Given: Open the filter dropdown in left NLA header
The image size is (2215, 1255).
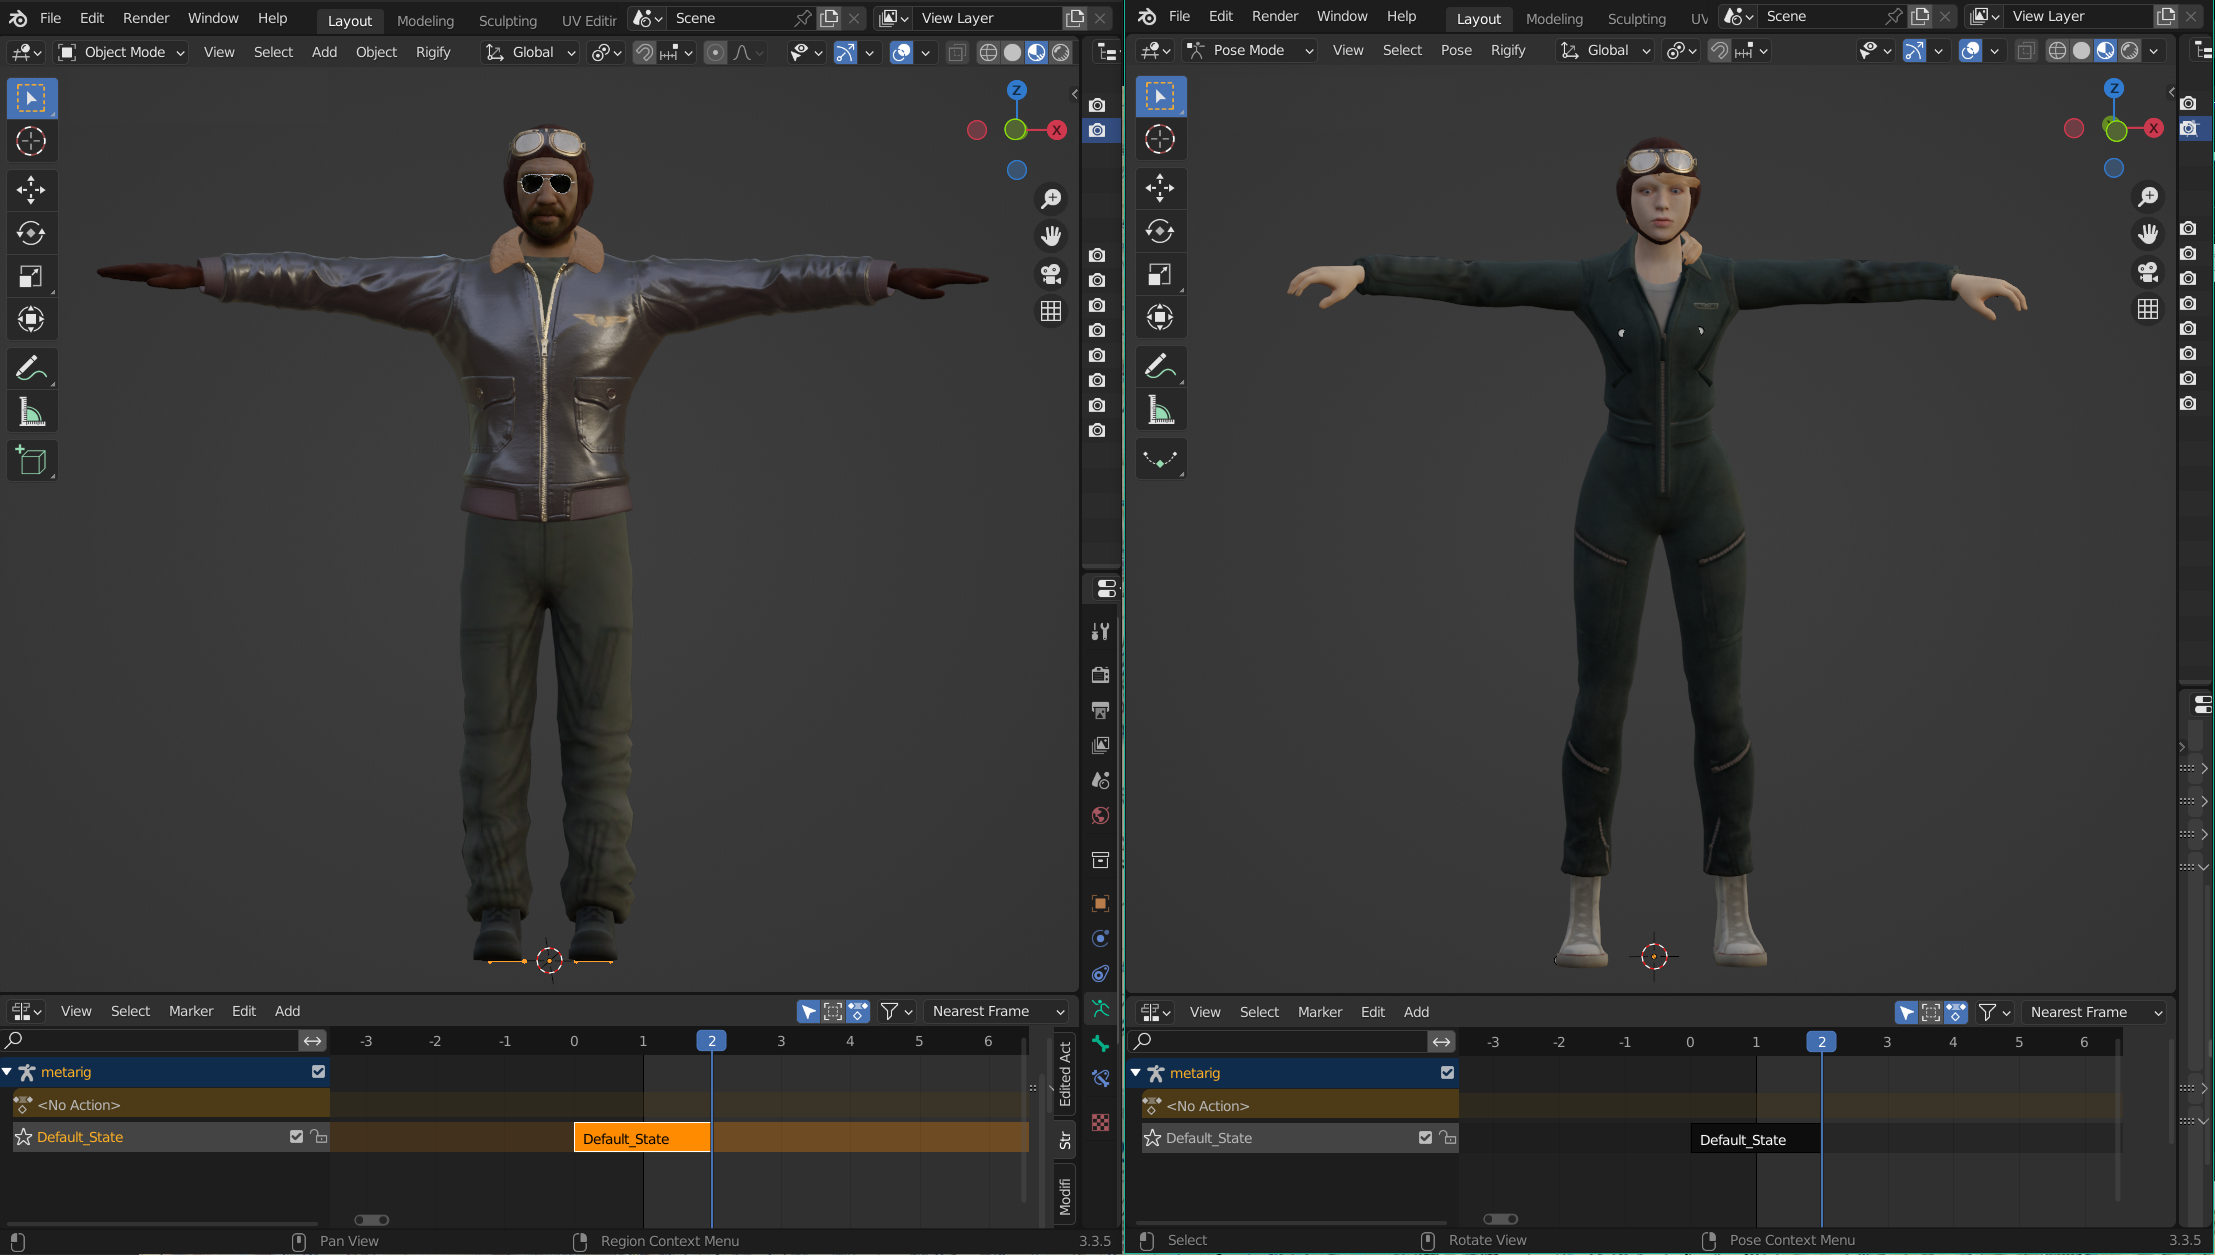Looking at the screenshot, I should [x=896, y=1011].
